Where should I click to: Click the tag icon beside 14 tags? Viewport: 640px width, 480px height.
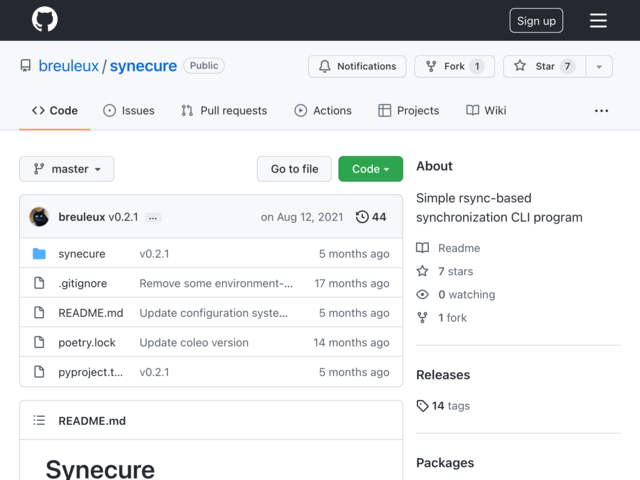click(422, 406)
